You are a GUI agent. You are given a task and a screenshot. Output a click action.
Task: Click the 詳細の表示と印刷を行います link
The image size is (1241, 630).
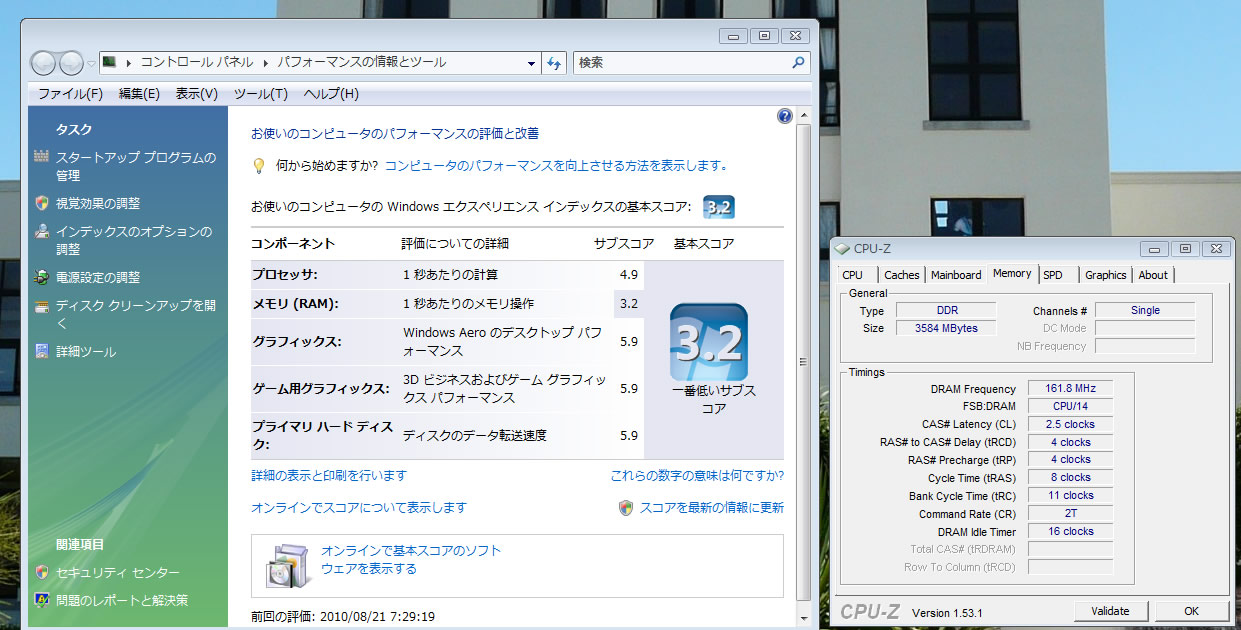(x=329, y=475)
